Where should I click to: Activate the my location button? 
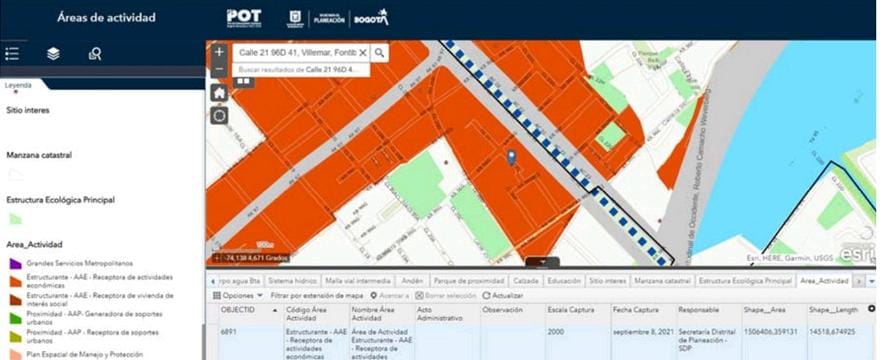tap(220, 115)
